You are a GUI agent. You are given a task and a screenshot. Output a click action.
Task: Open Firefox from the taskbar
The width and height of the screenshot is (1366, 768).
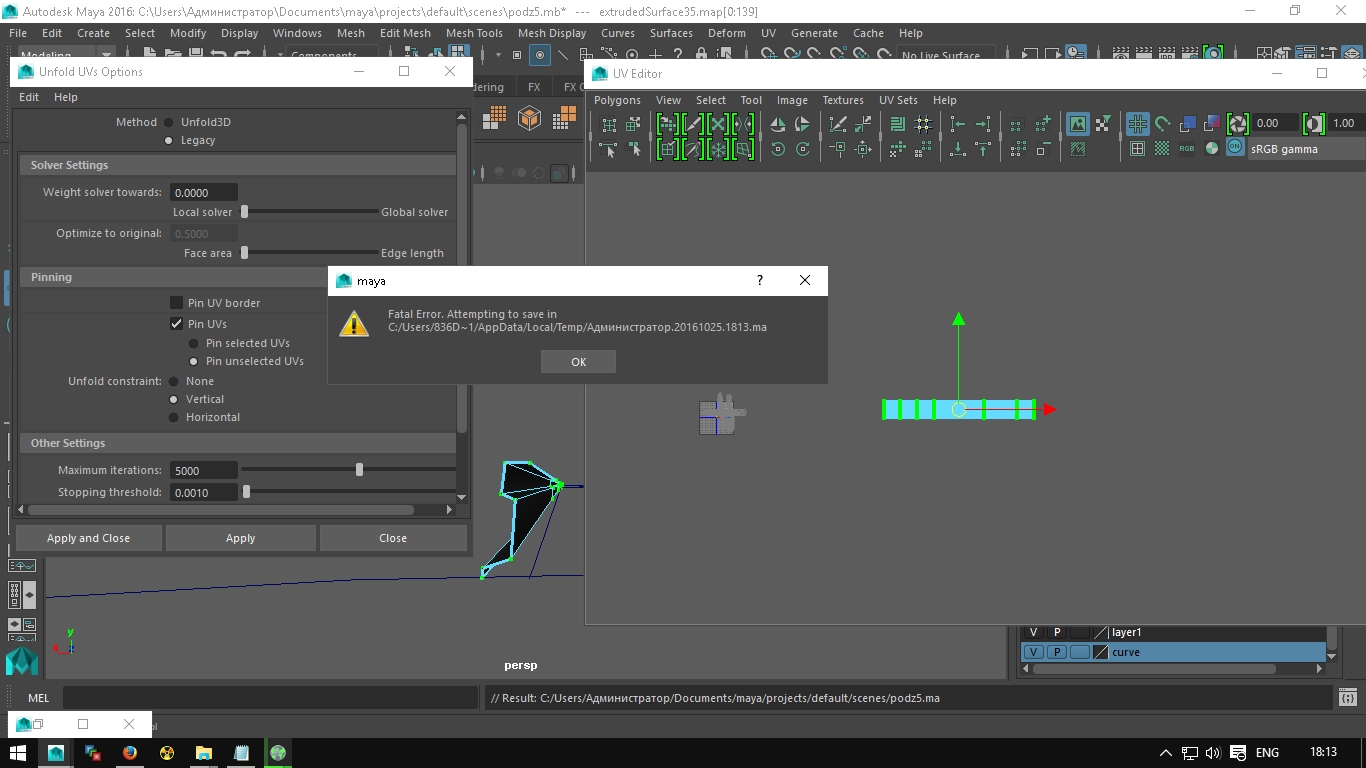(130, 753)
